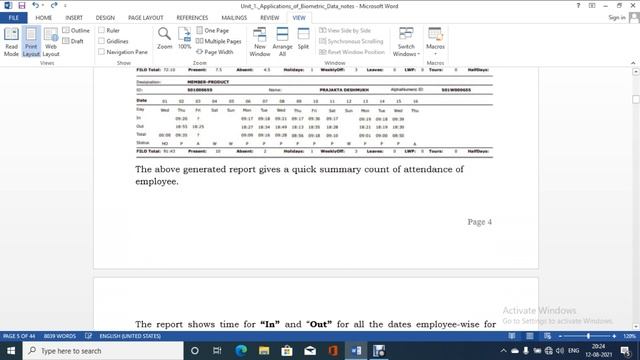Customize Quick Access Toolbar dropdown
This screenshot has width=640, height=360.
point(65,6)
